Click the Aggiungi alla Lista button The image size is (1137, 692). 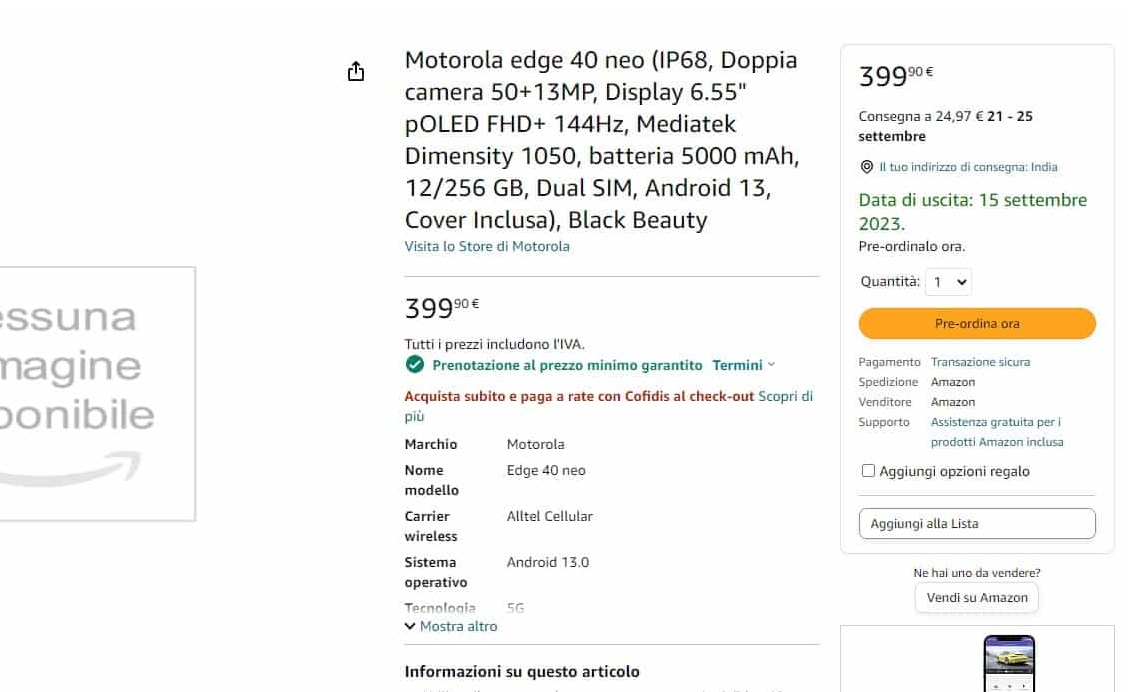[x=976, y=523]
